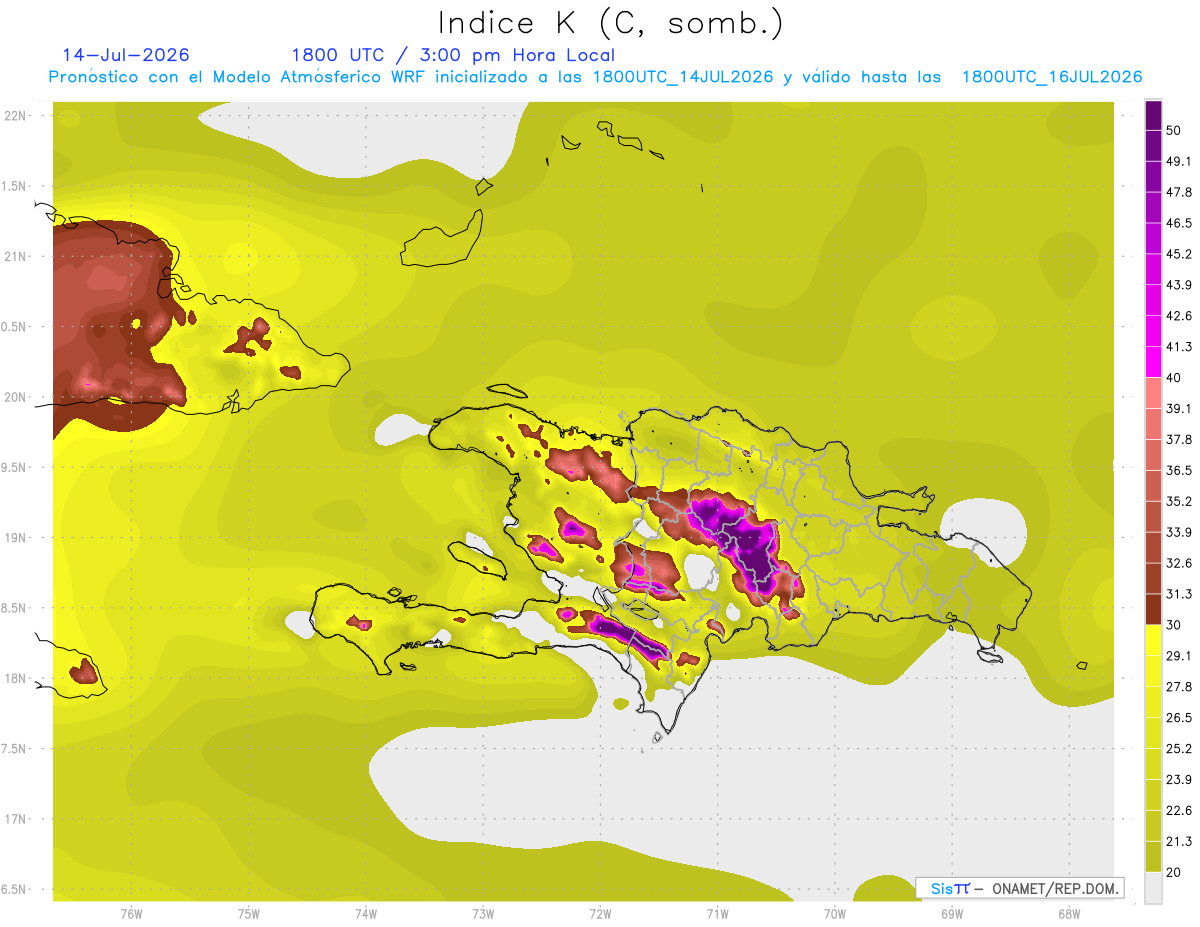Click the '22N' latitude label
1200x927 pixels.
coord(16,115)
